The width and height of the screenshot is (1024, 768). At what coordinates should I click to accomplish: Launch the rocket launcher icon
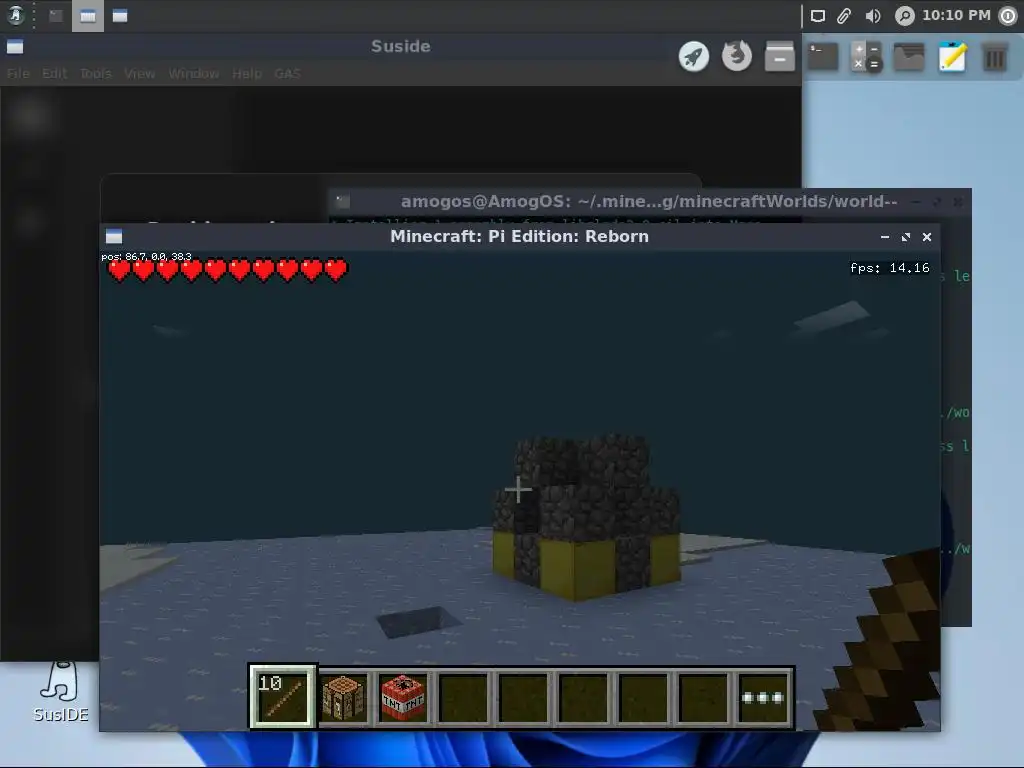(x=694, y=57)
